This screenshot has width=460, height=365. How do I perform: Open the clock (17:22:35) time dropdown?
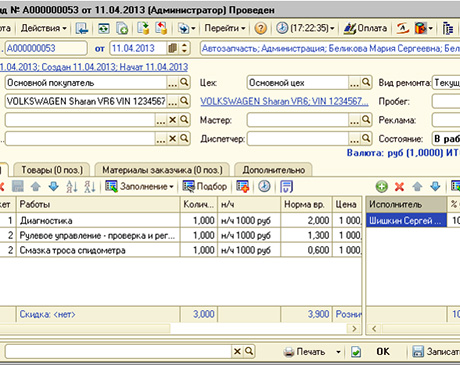pos(305,28)
